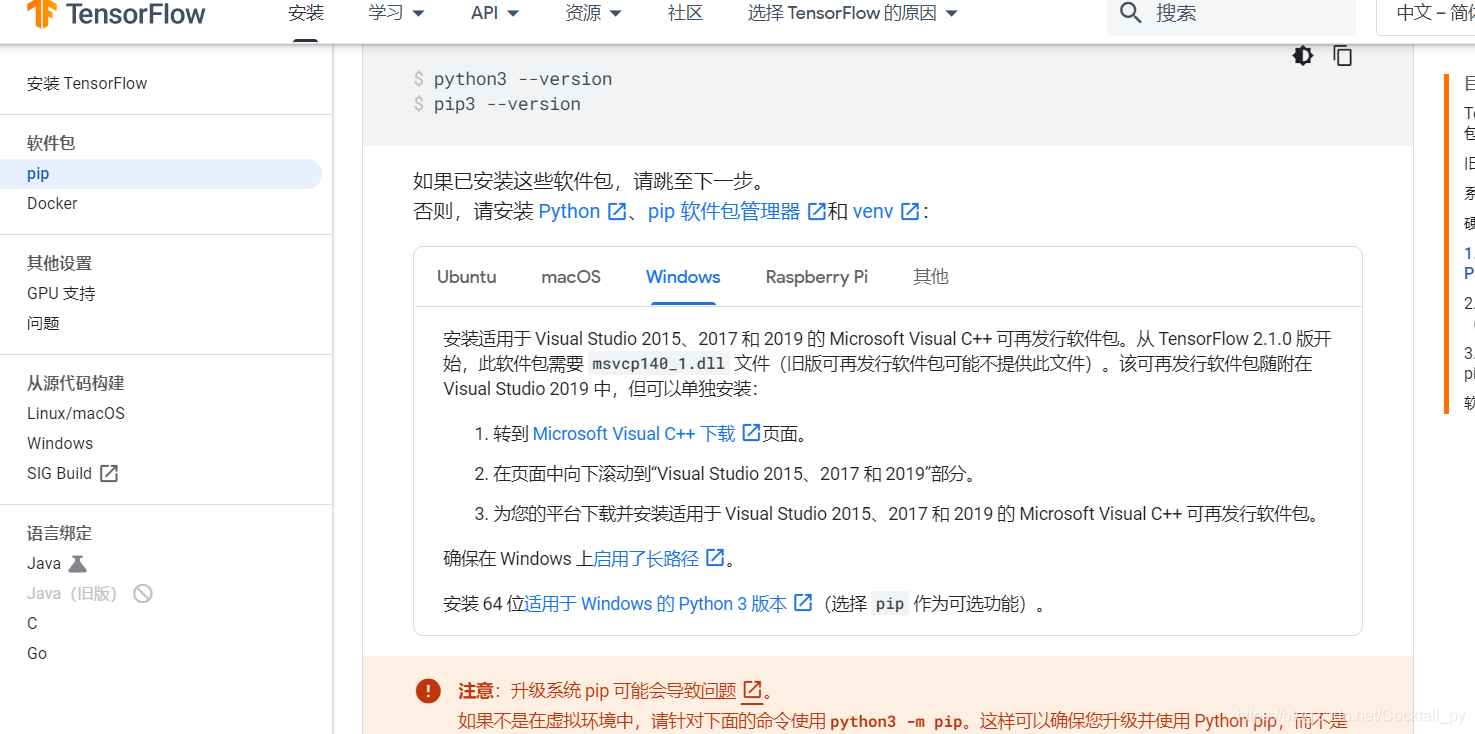The image size is (1475, 734).
Task: Click the search magnifier icon
Action: pyautogui.click(x=1131, y=13)
